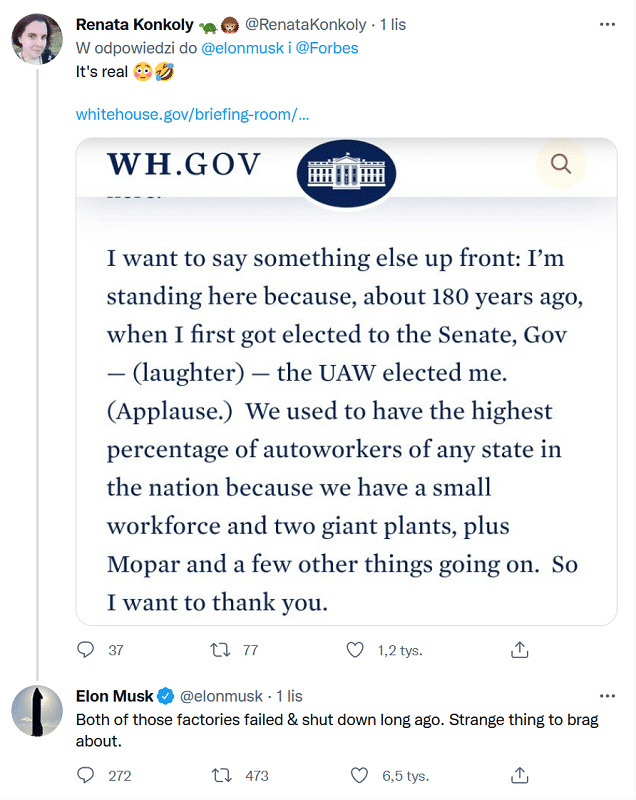636x800 pixels.
Task: Open Renata Konkoly's profile picture
Action: (37, 39)
